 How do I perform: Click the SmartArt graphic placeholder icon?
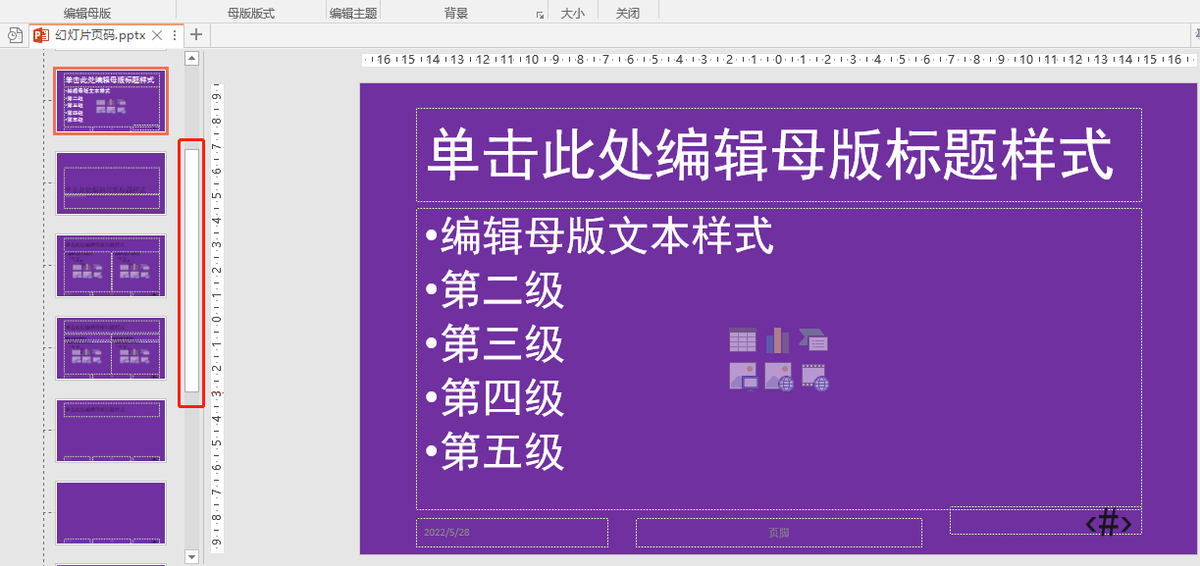[x=814, y=340]
